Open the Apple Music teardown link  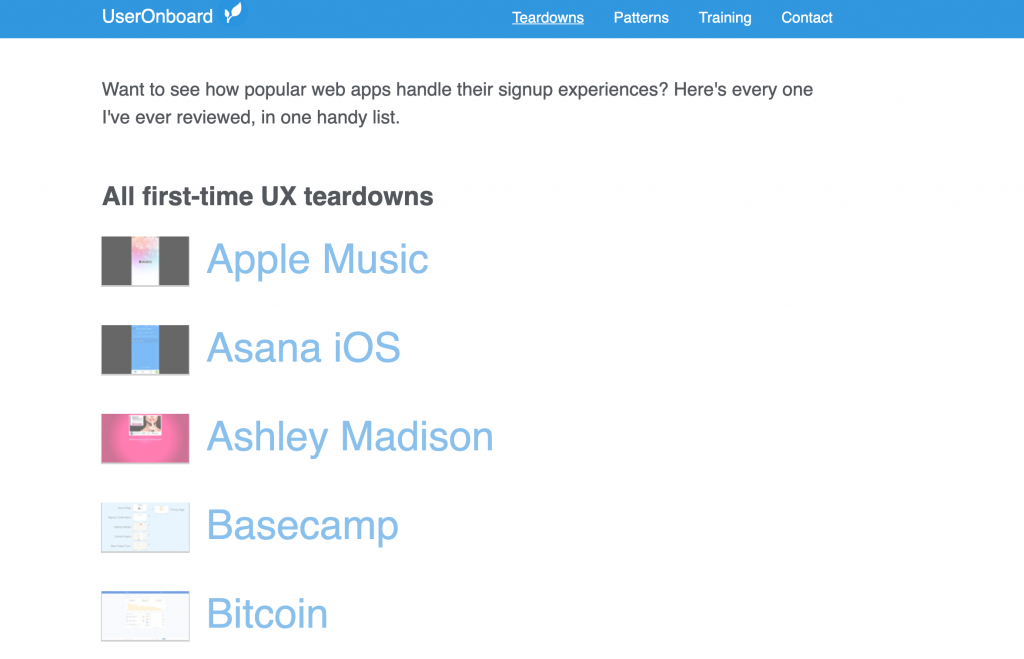[x=317, y=259]
